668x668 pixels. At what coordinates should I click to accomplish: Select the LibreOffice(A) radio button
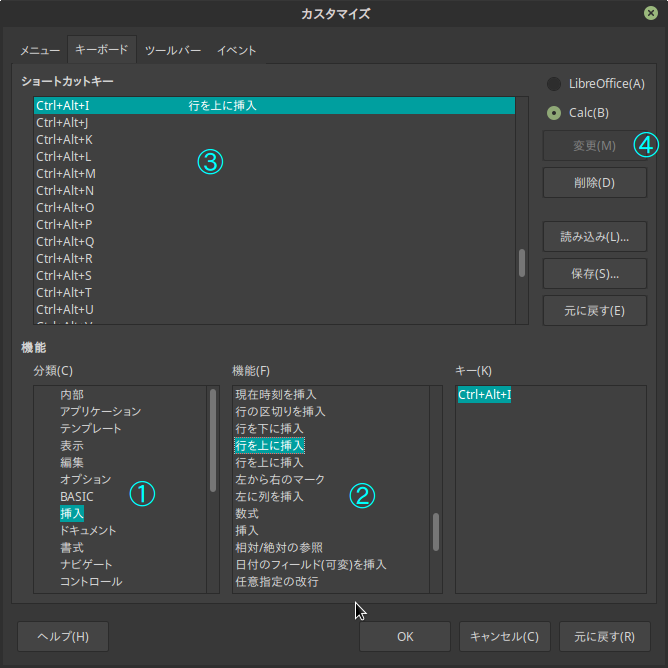(x=554, y=84)
